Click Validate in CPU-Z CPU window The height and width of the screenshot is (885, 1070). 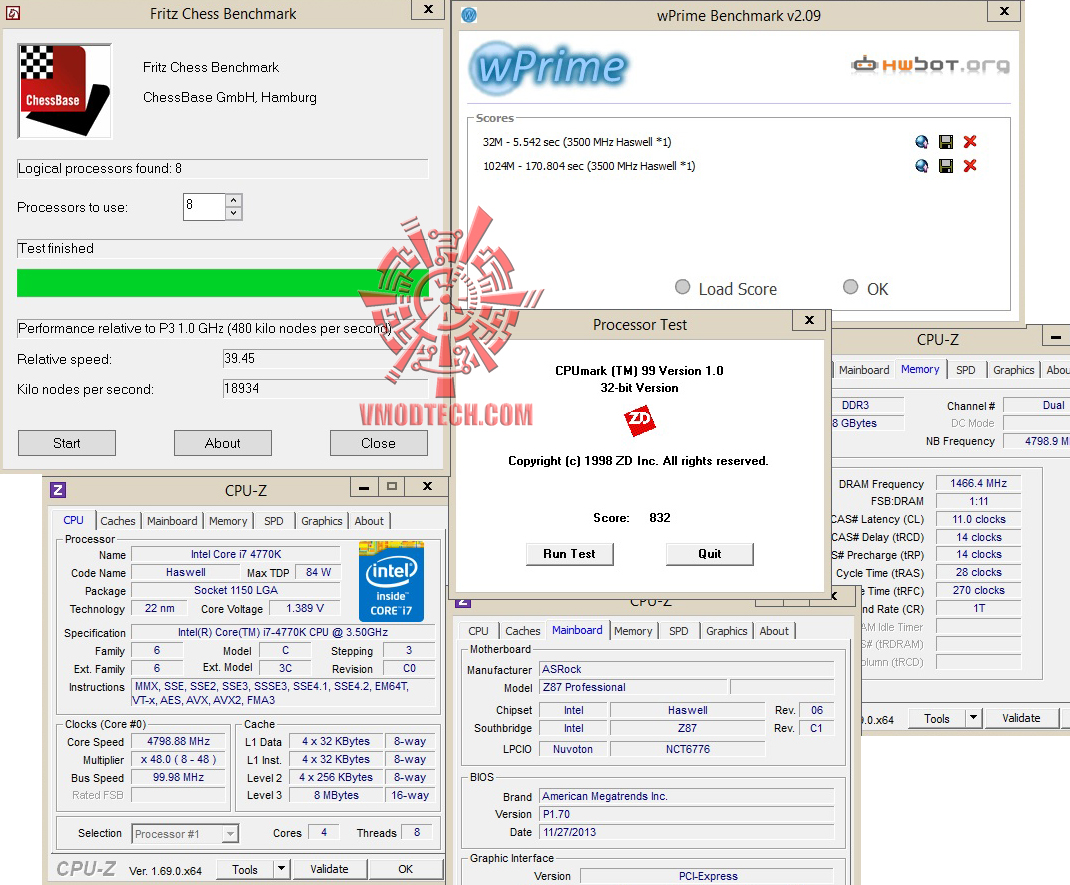(x=329, y=869)
